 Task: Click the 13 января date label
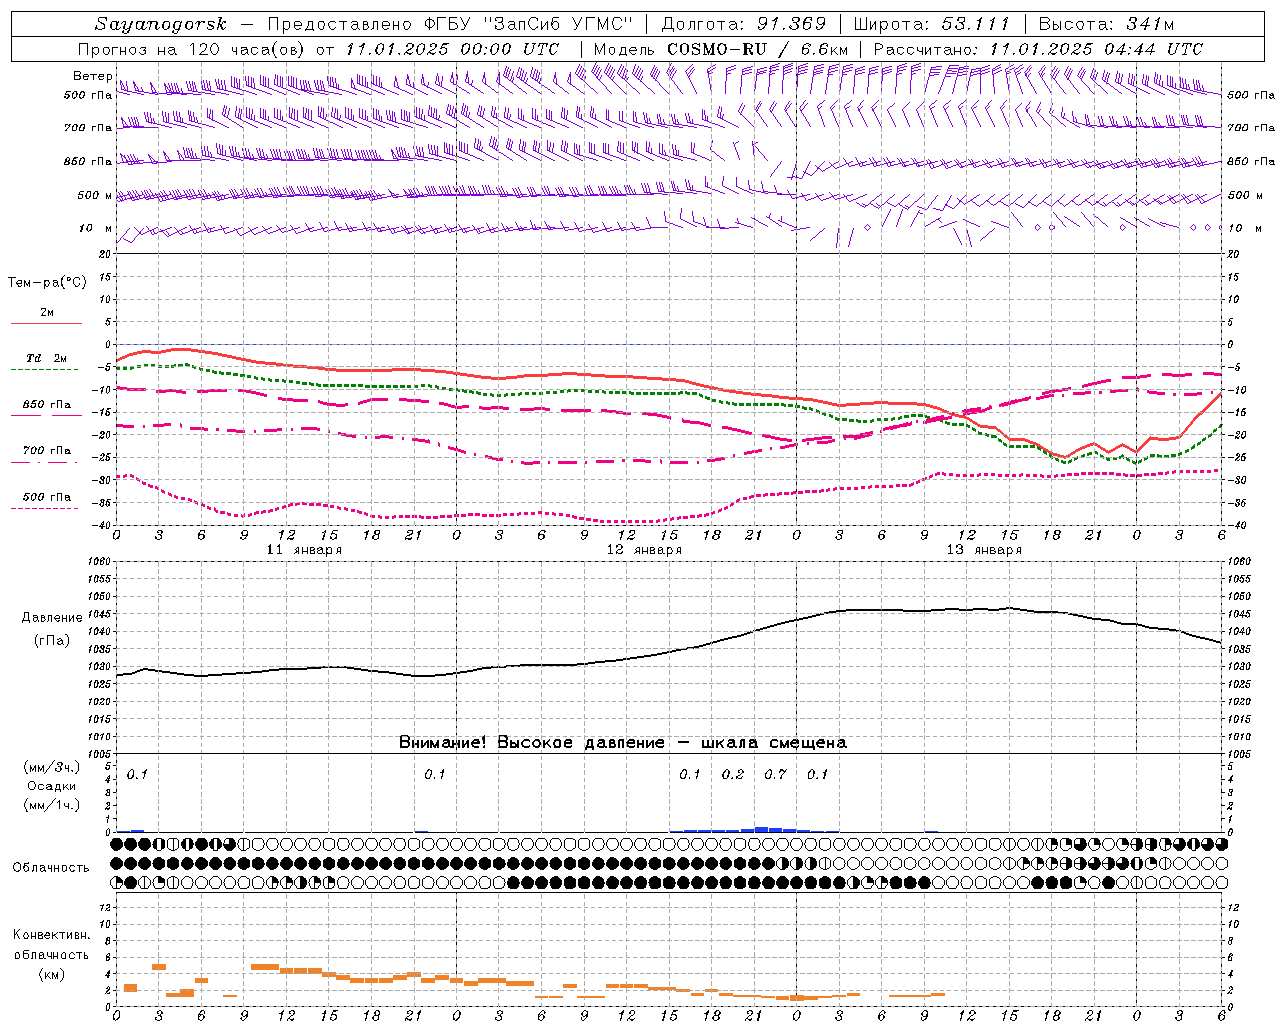pos(984,550)
